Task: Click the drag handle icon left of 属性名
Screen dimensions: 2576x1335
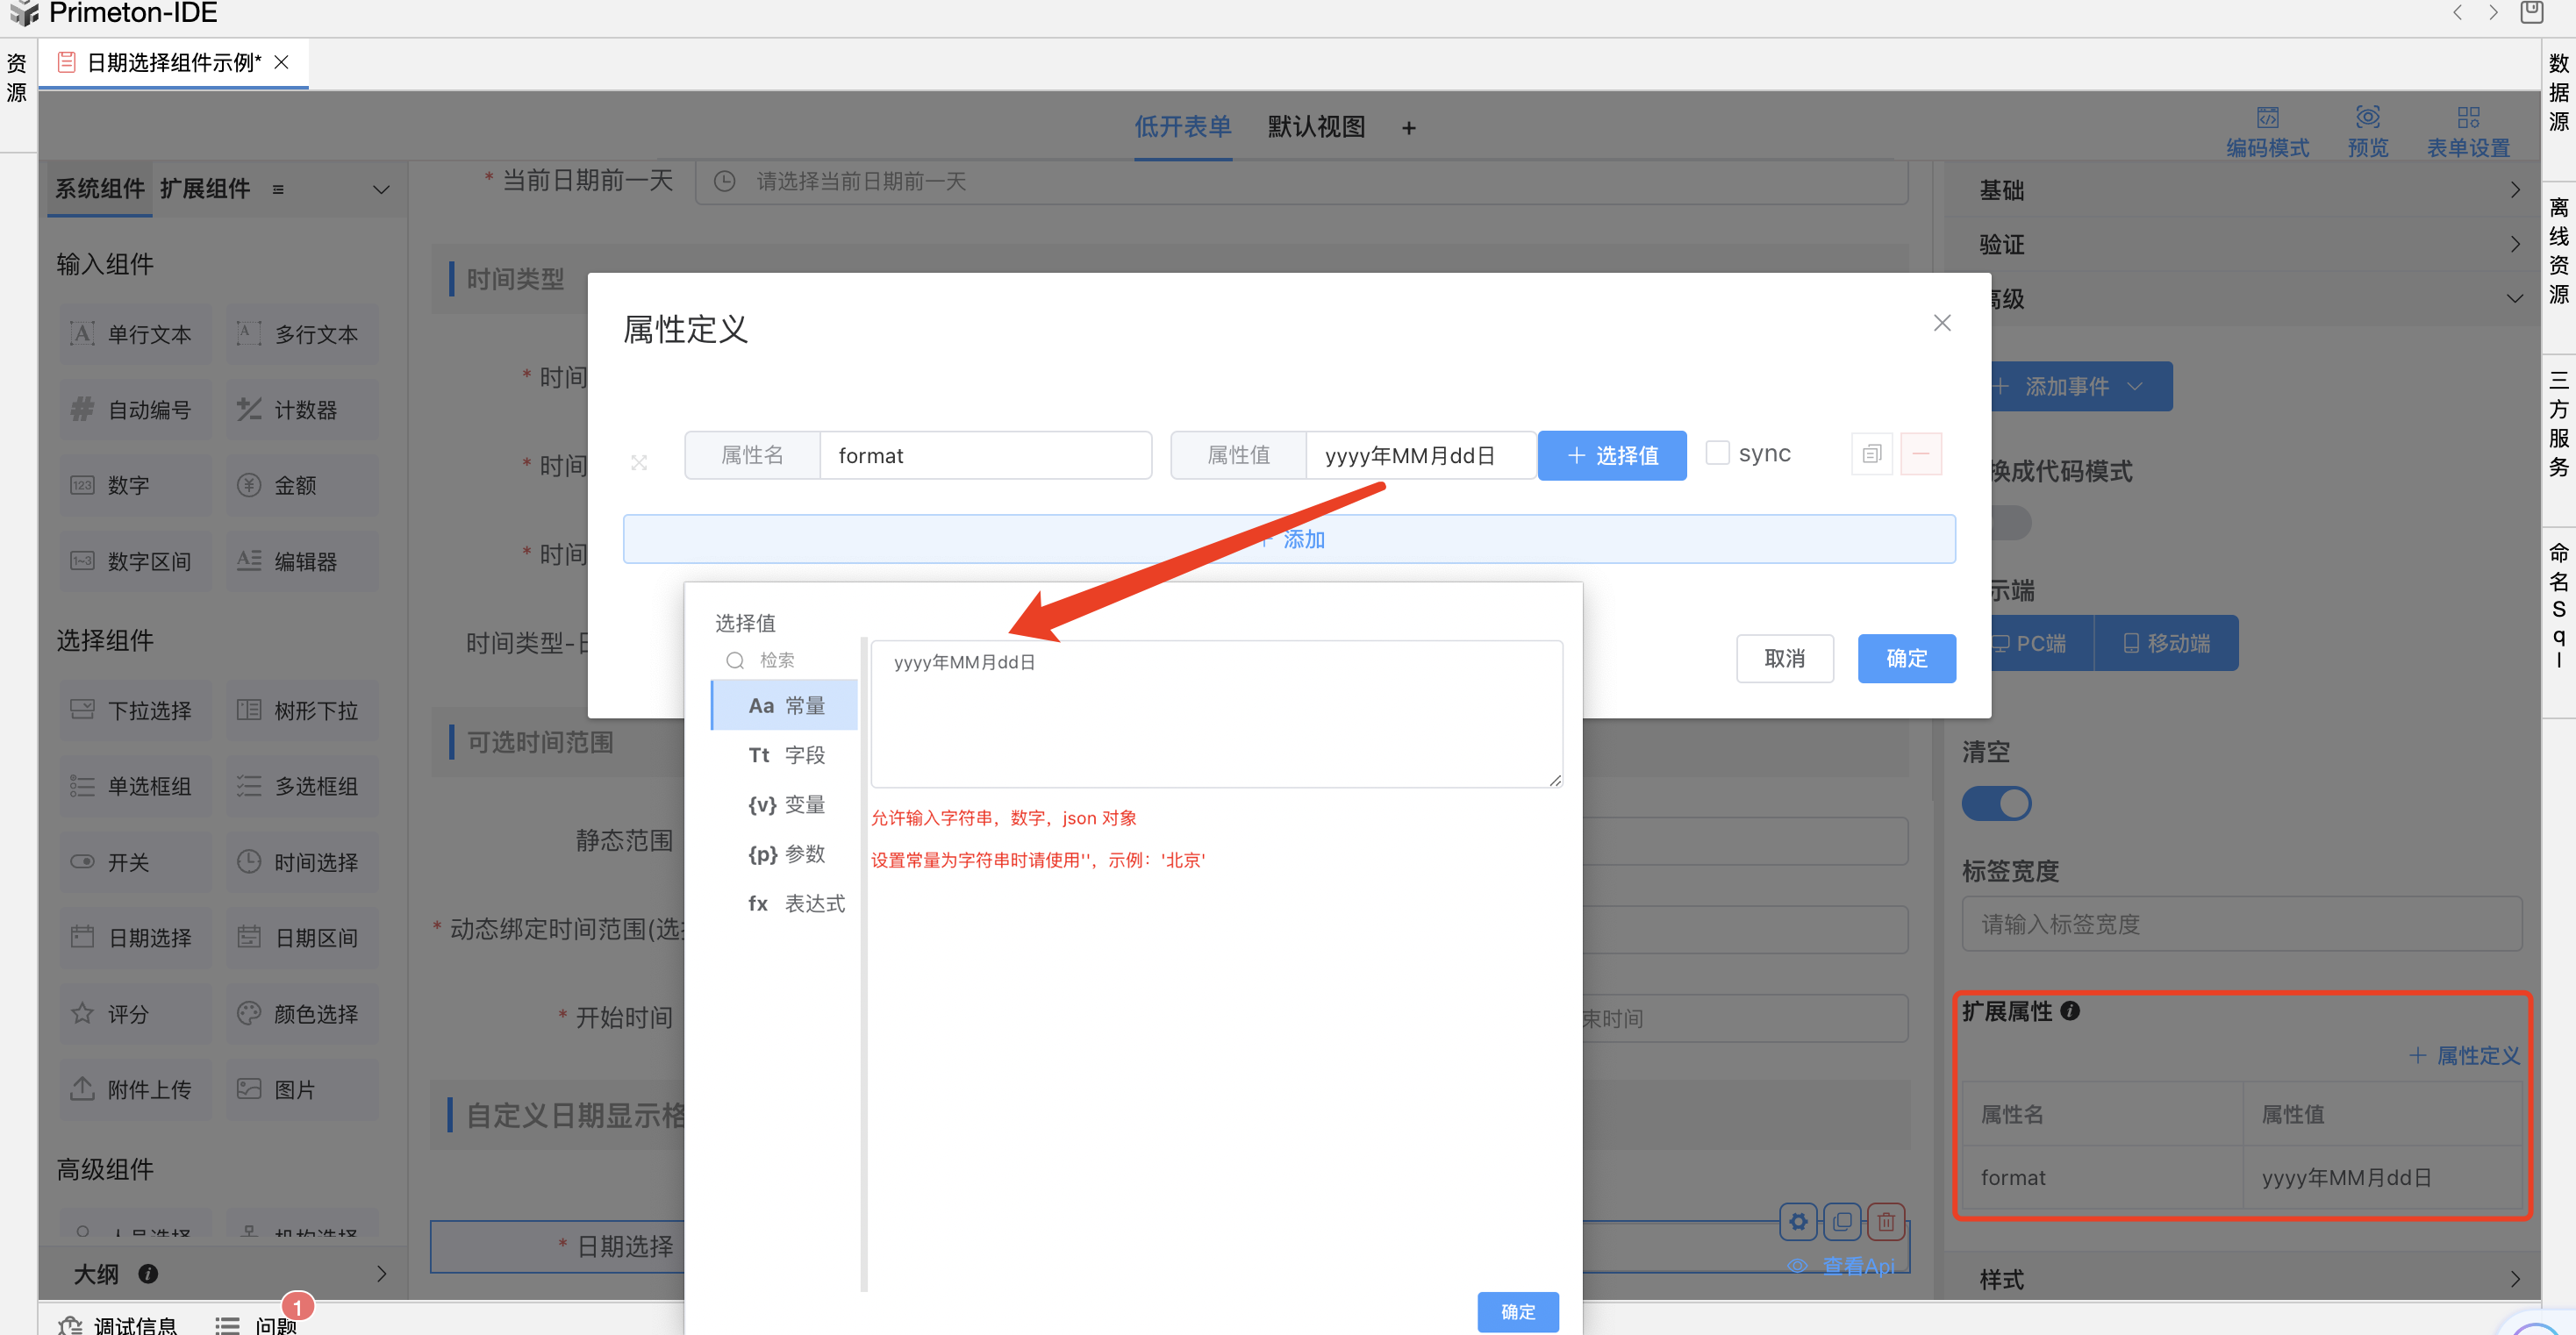Action: (639, 462)
